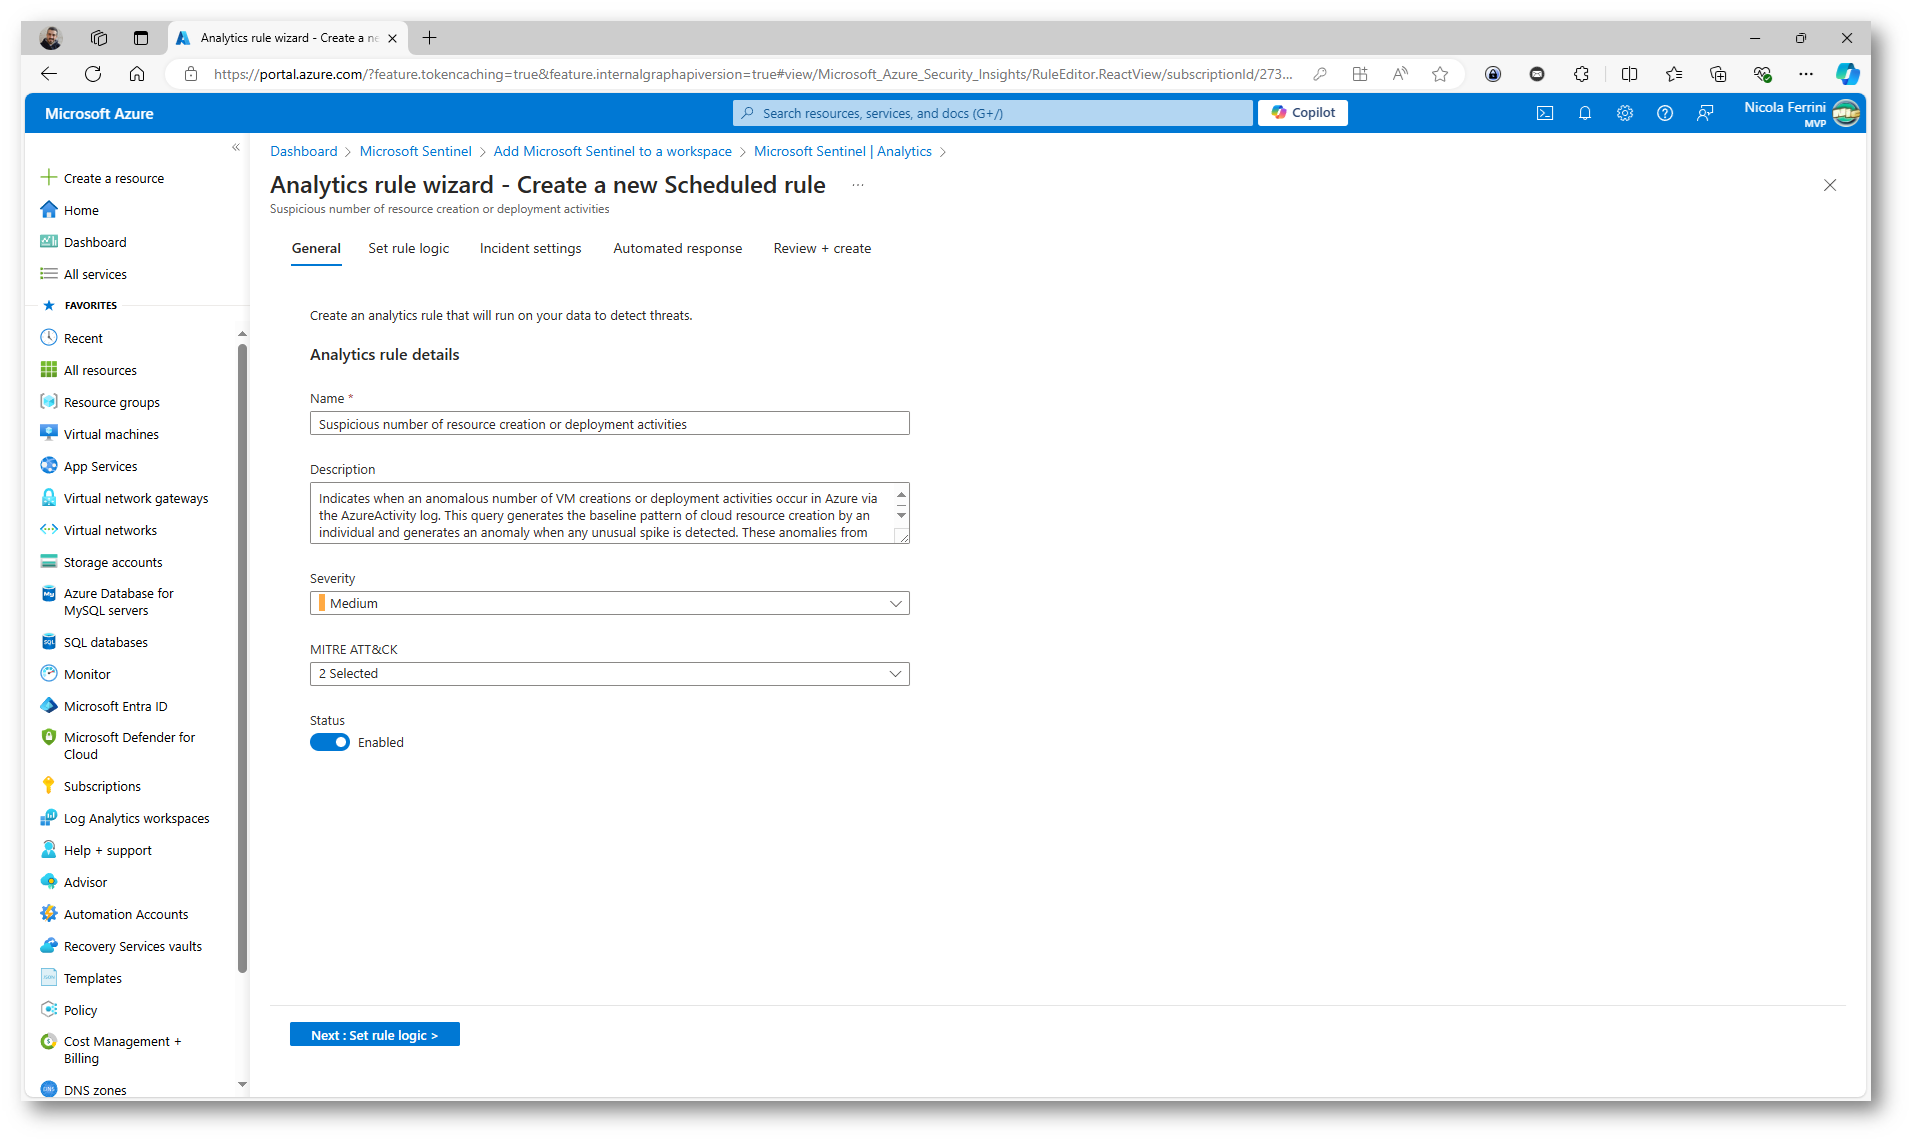
Task: Go to Dashboard breadcrumb link
Action: tap(304, 151)
